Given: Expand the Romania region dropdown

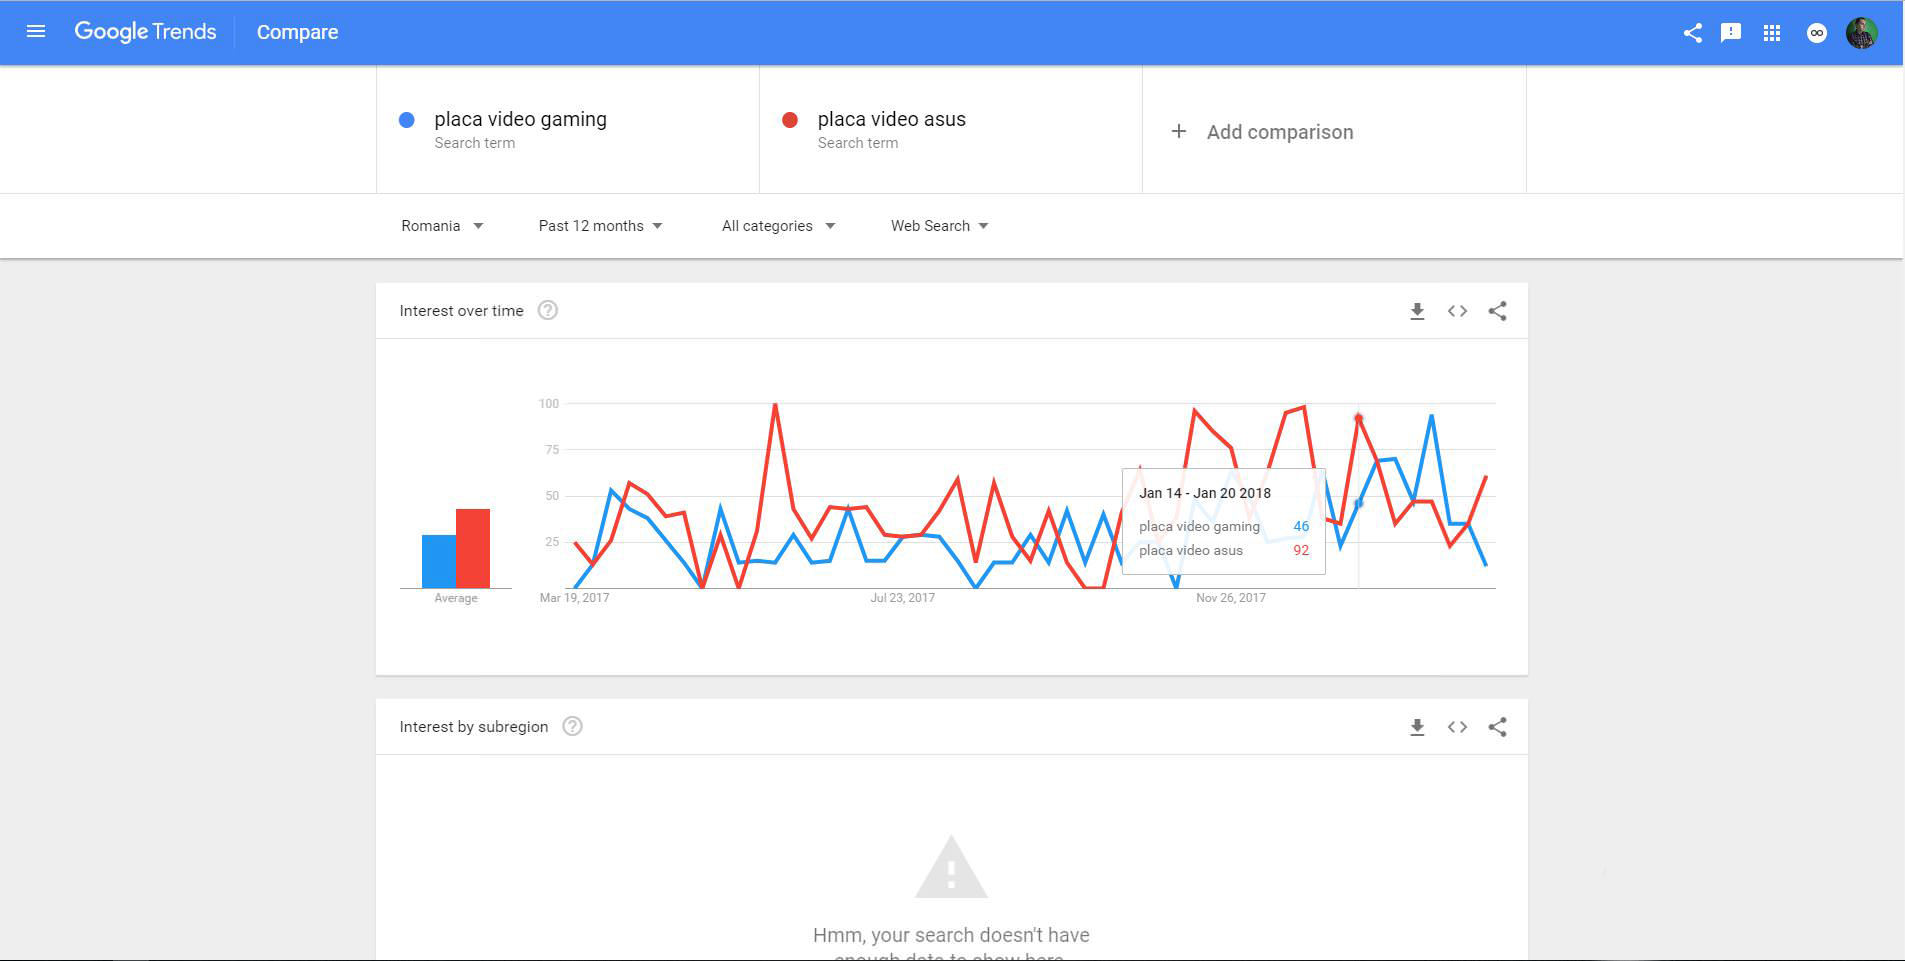Looking at the screenshot, I should pyautogui.click(x=442, y=226).
